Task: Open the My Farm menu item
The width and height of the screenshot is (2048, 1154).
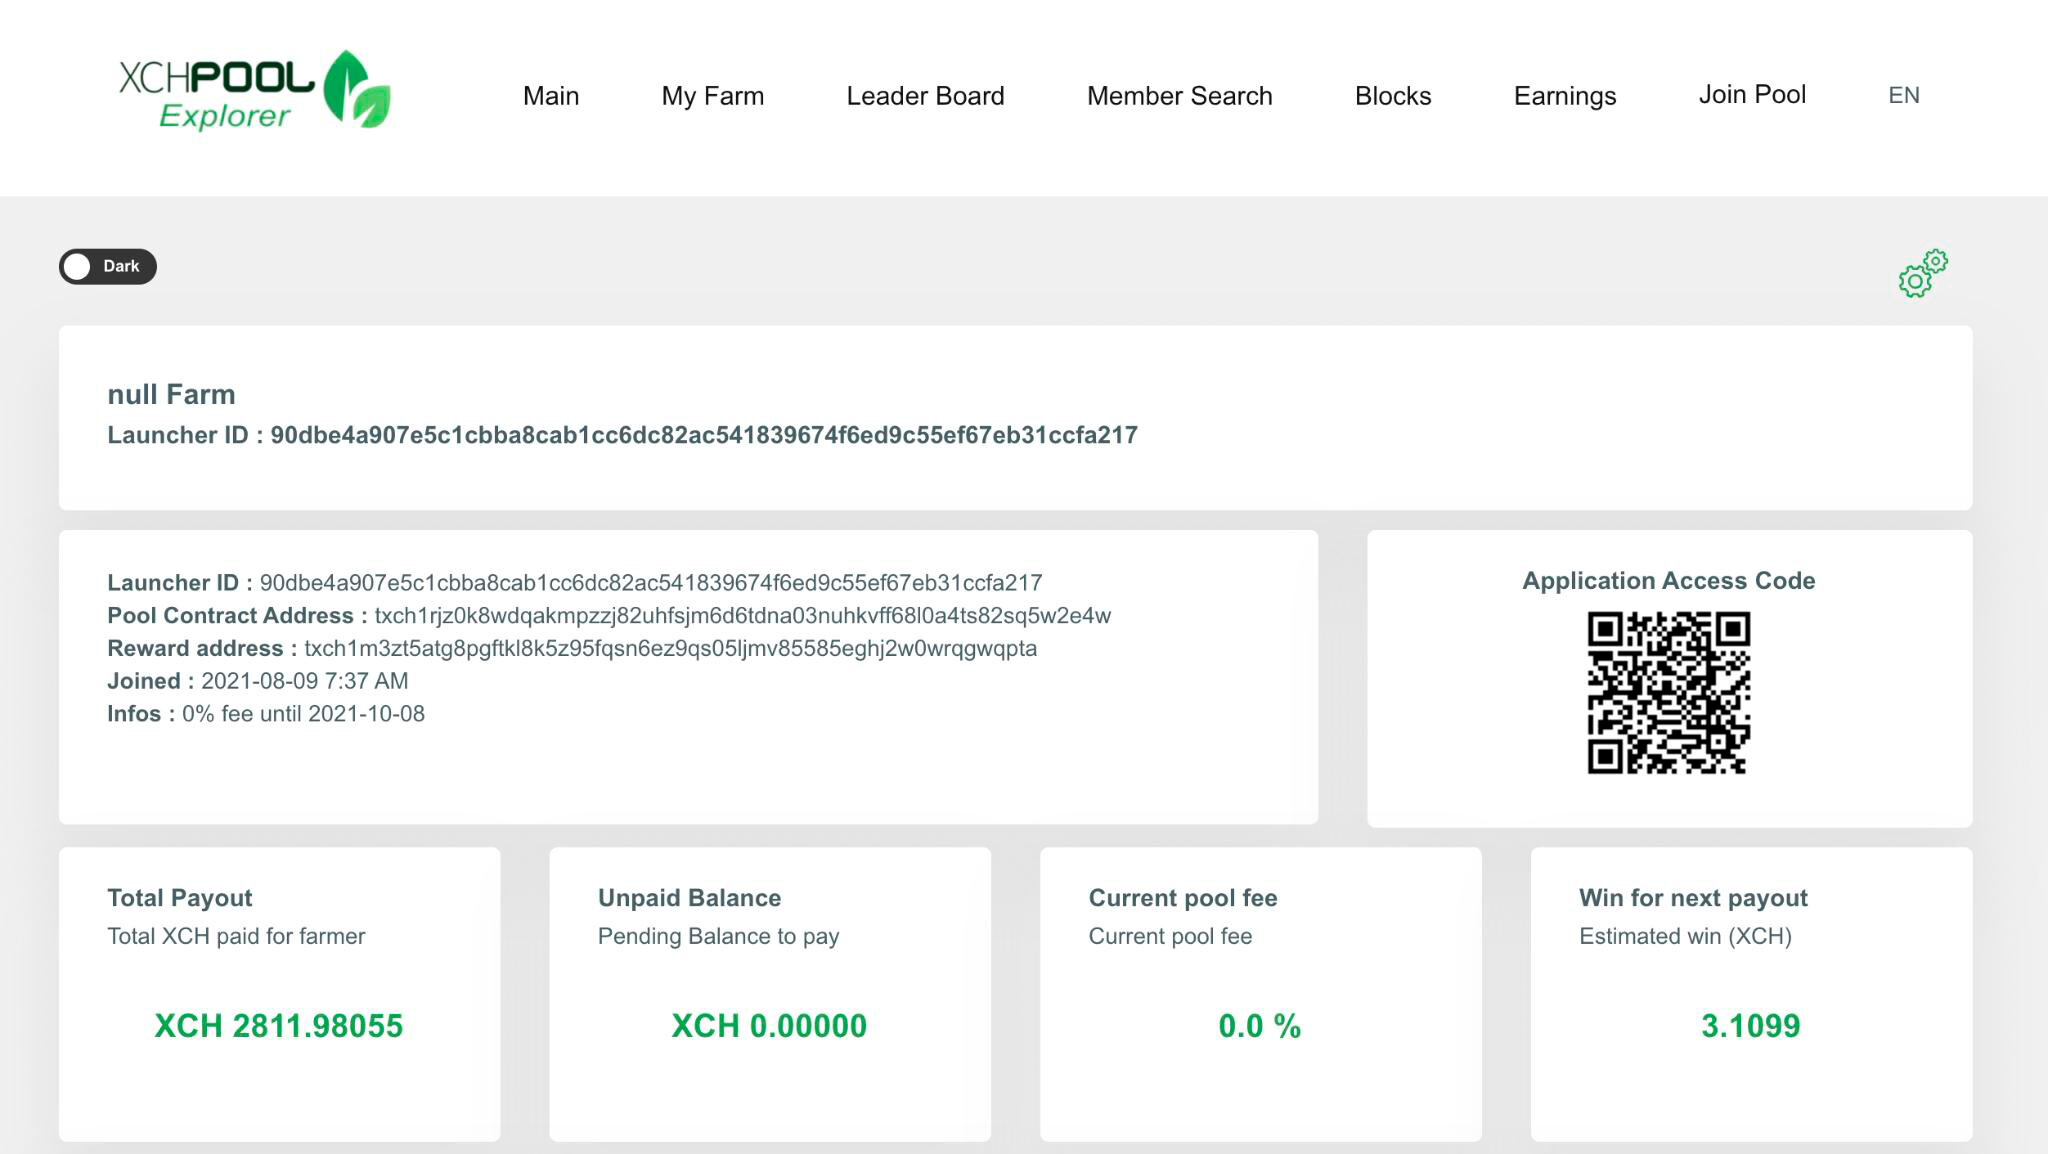Action: click(713, 96)
